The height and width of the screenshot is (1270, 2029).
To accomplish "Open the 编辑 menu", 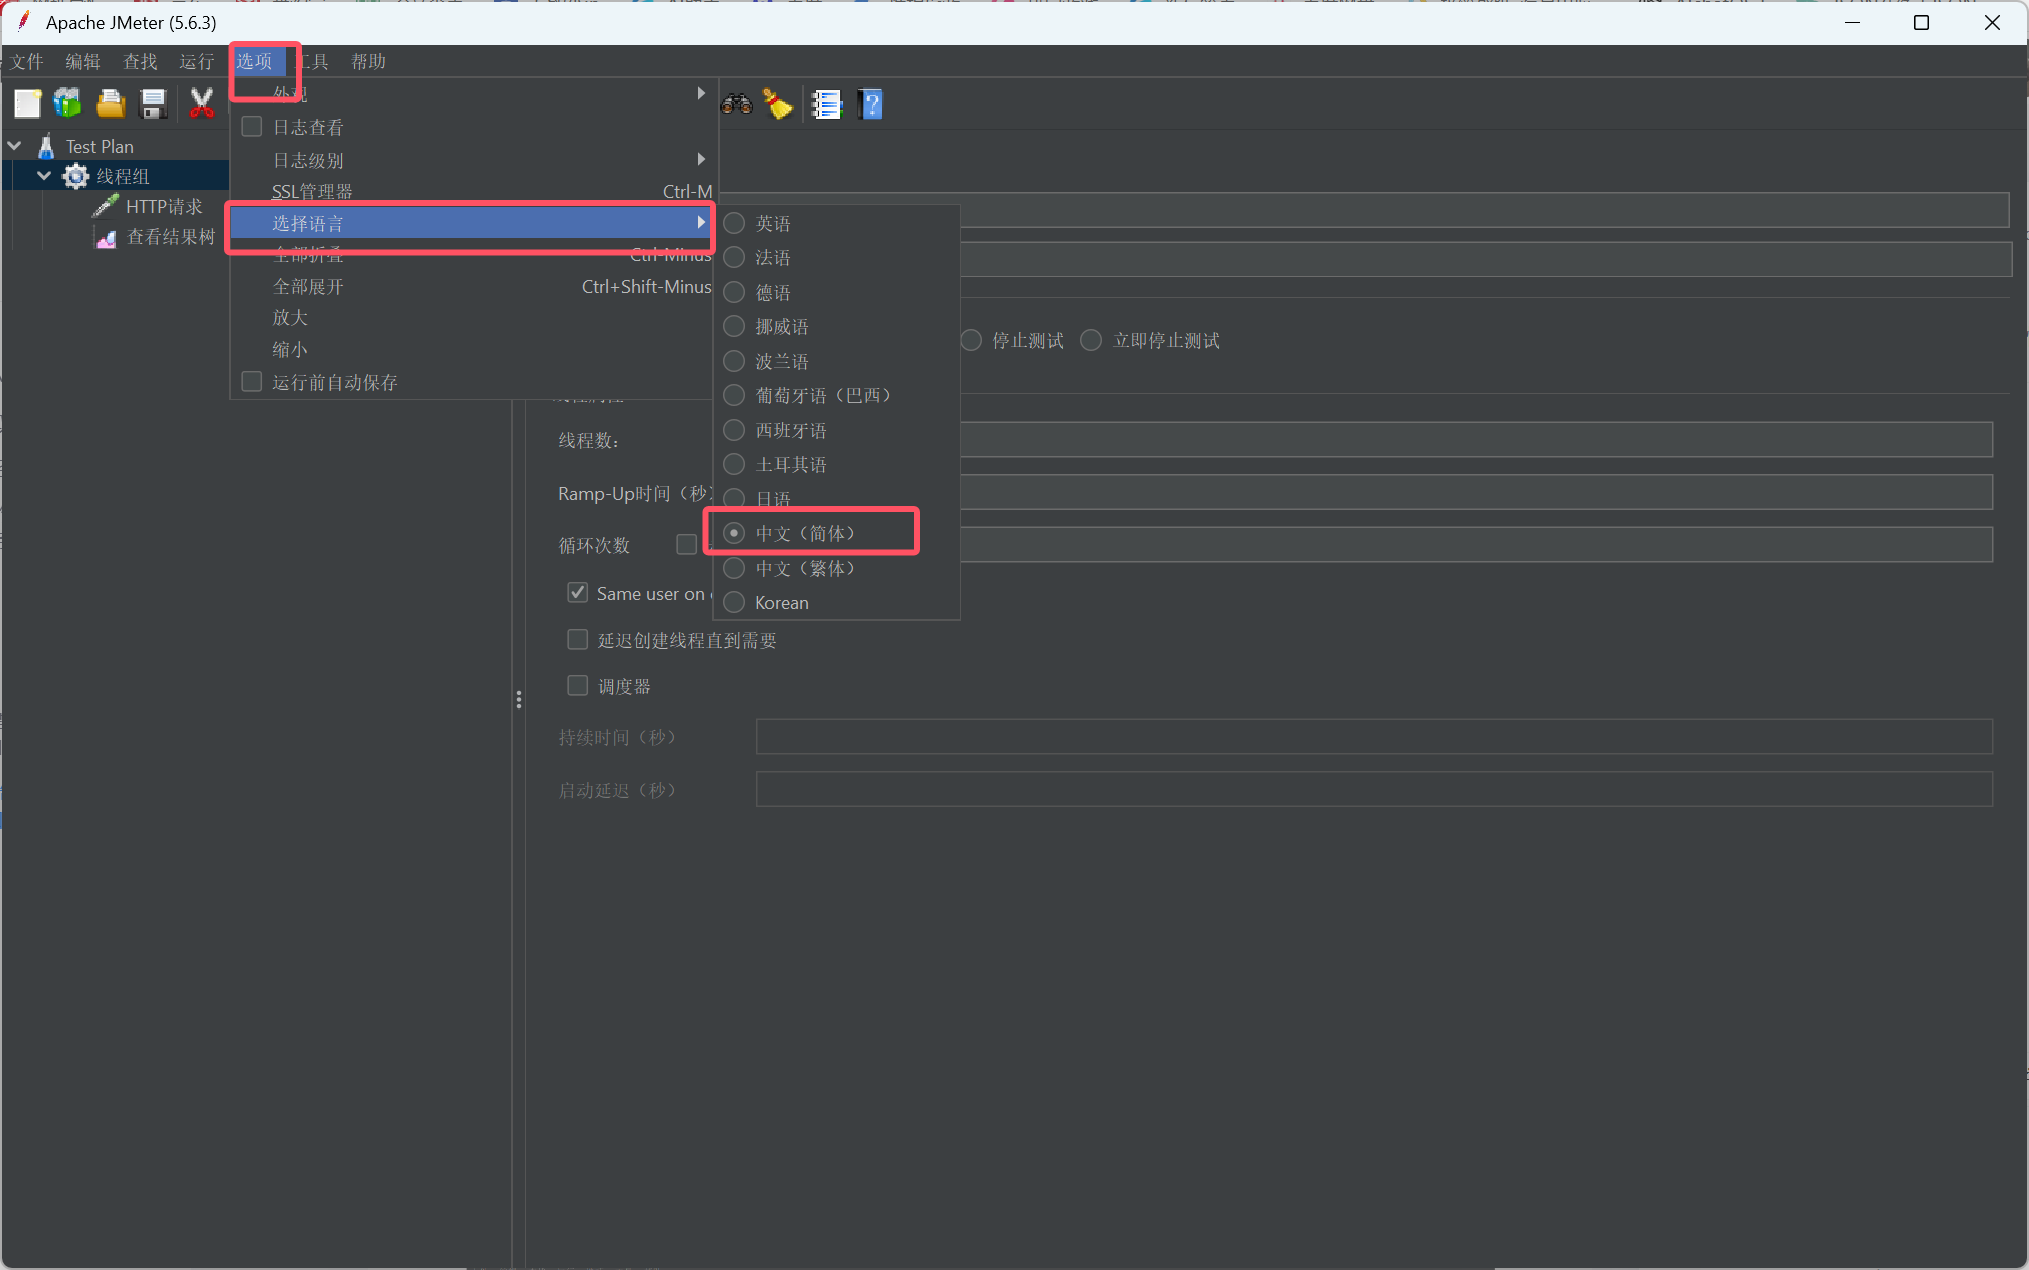I will (x=83, y=61).
